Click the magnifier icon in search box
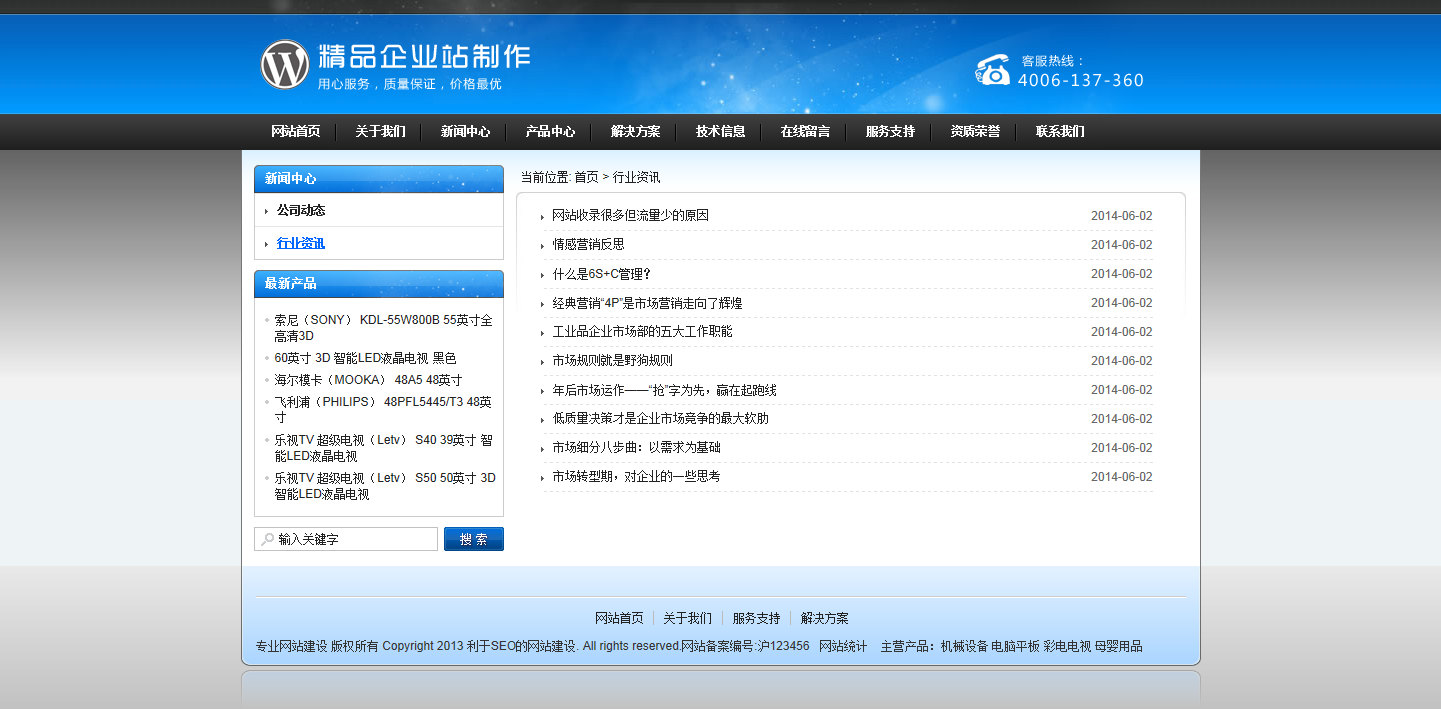 click(267, 539)
